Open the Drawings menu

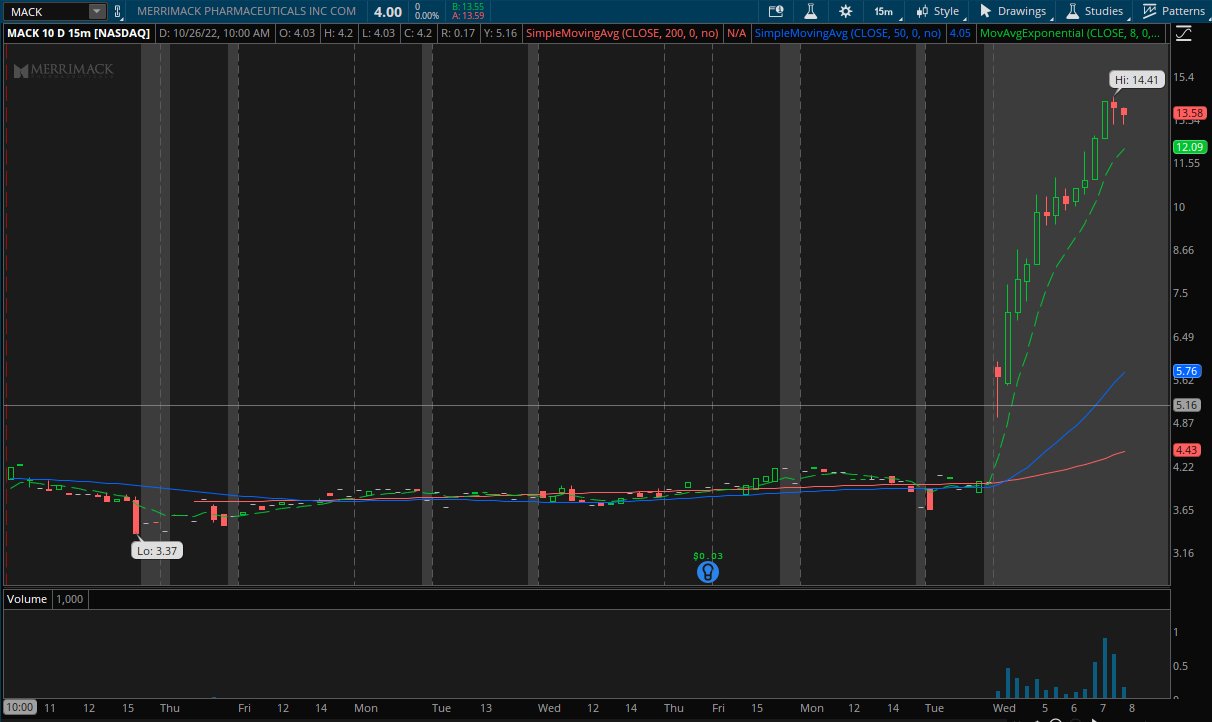point(1012,11)
